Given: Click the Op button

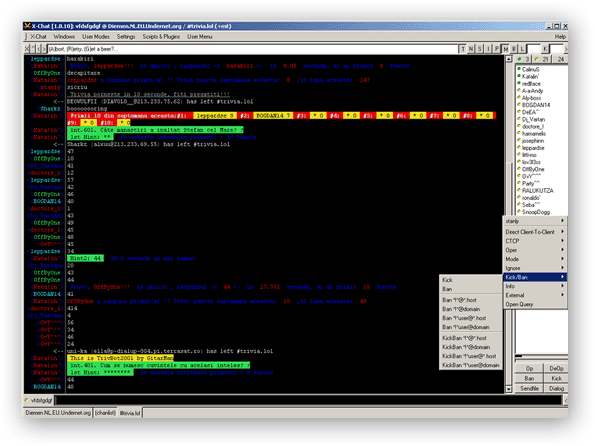Looking at the screenshot, I should 529,368.
